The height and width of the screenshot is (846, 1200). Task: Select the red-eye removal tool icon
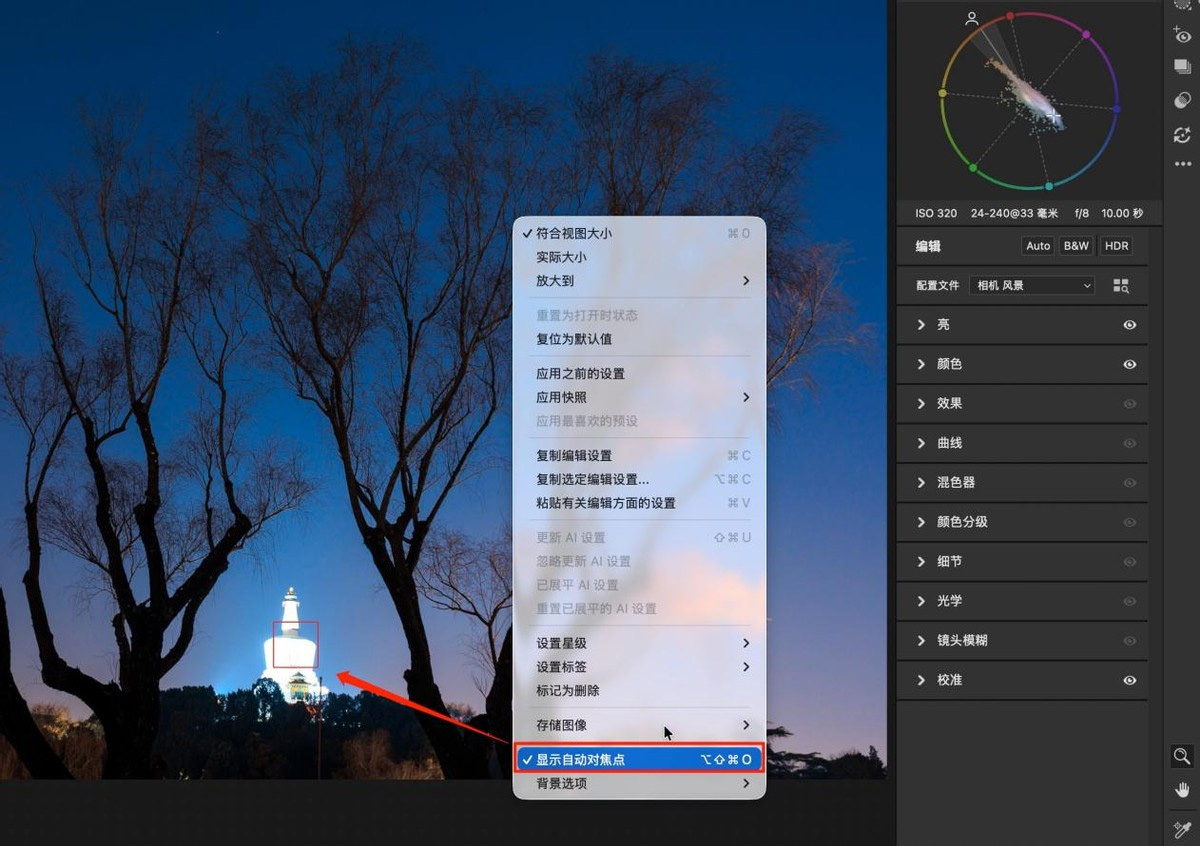pyautogui.click(x=1182, y=33)
